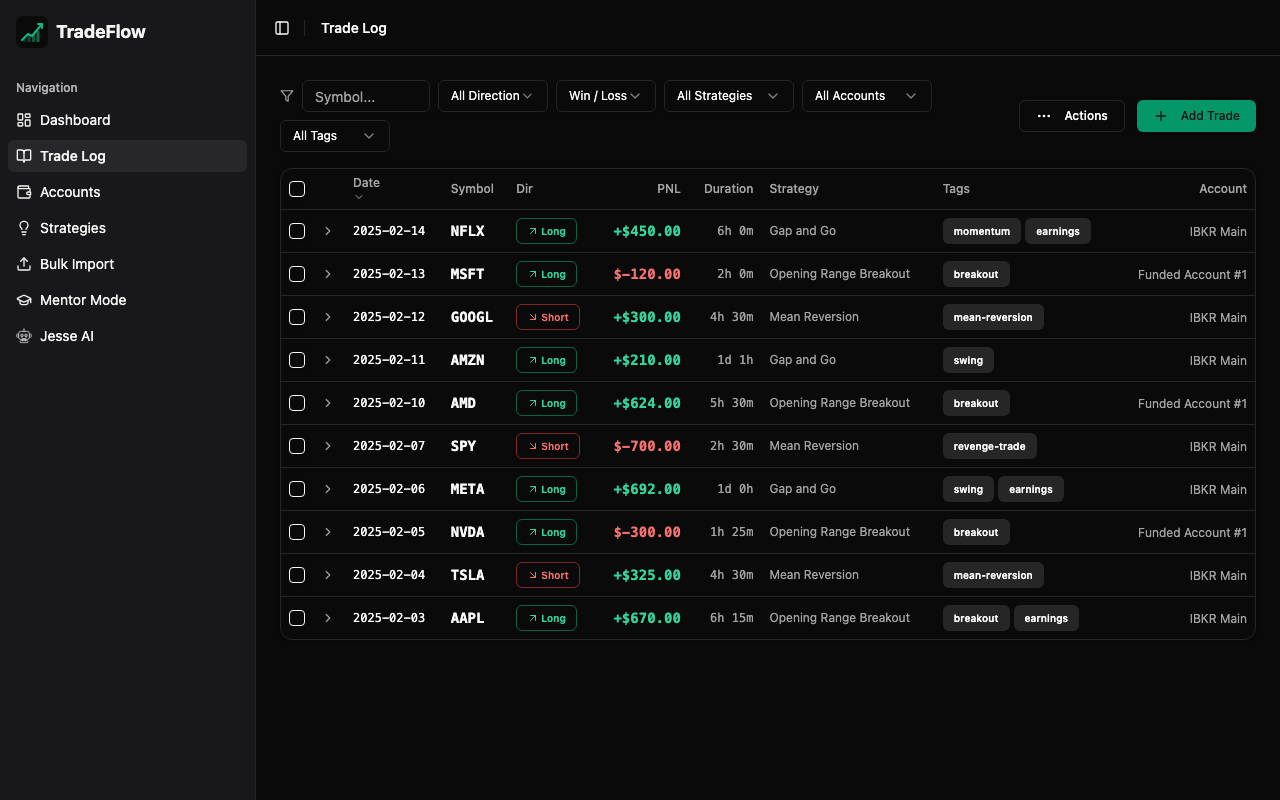Open the All Strategies dropdown
The width and height of the screenshot is (1280, 800).
[728, 95]
